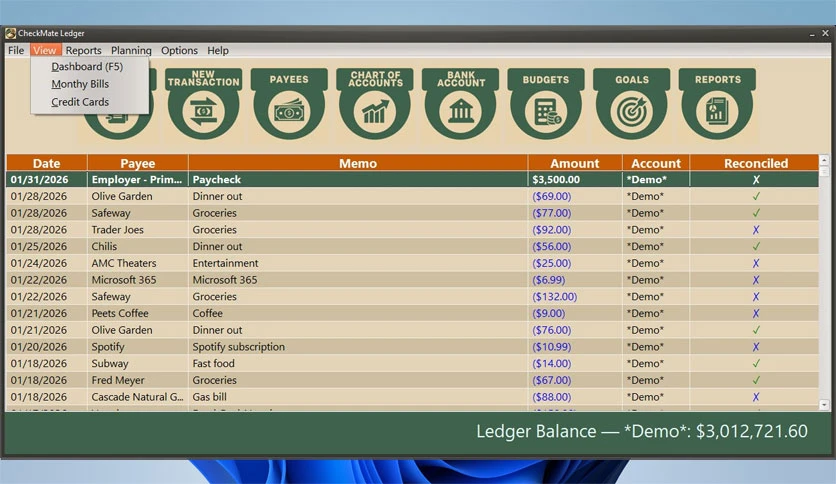Toggle reconciled check on Olive Garden 01/28 row
836x484 pixels.
pyautogui.click(x=756, y=196)
